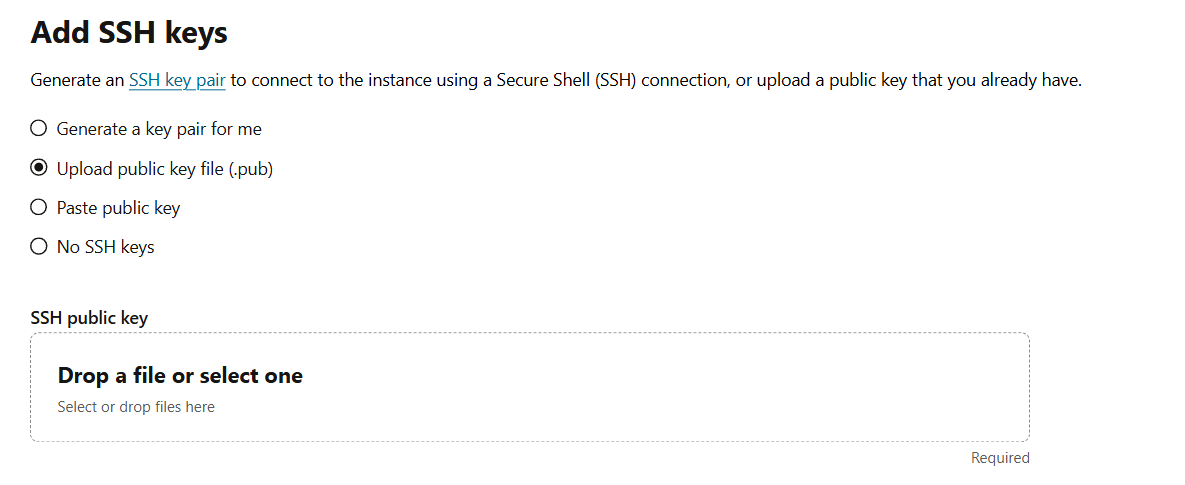Image resolution: width=1185 pixels, height=485 pixels.
Task: Click "Drop a file or select one" text
Action: [180, 376]
